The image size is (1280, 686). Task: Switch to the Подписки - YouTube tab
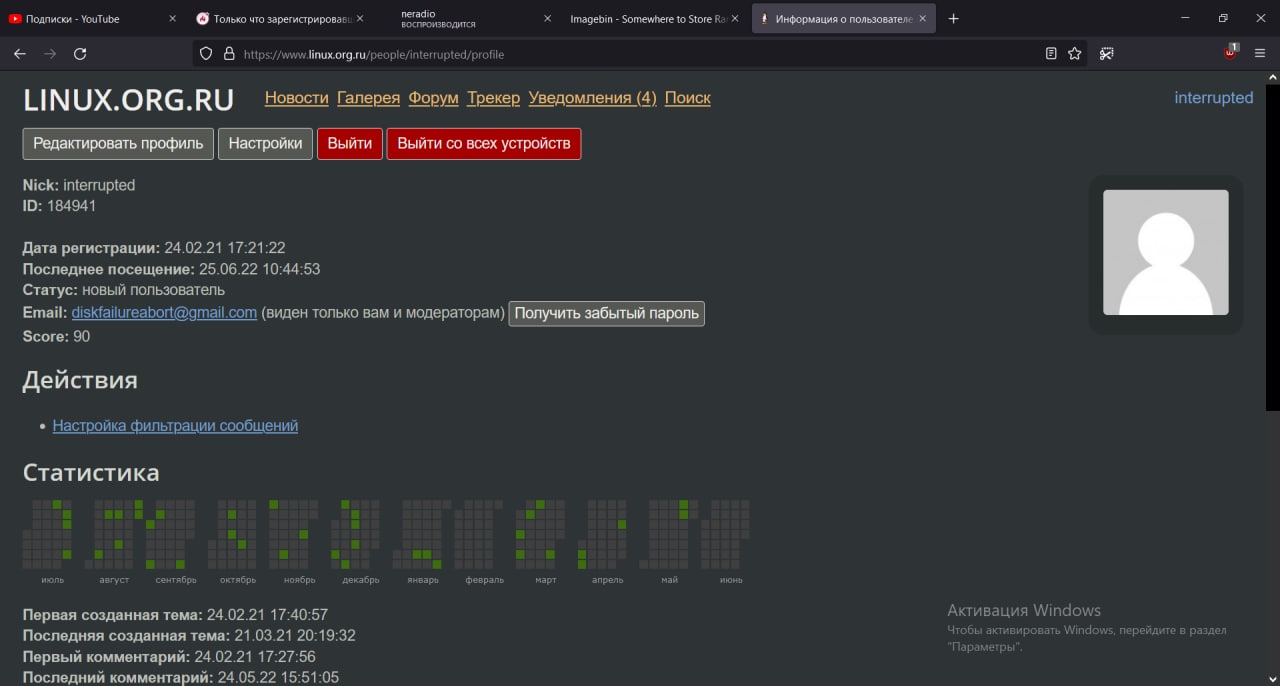click(94, 19)
